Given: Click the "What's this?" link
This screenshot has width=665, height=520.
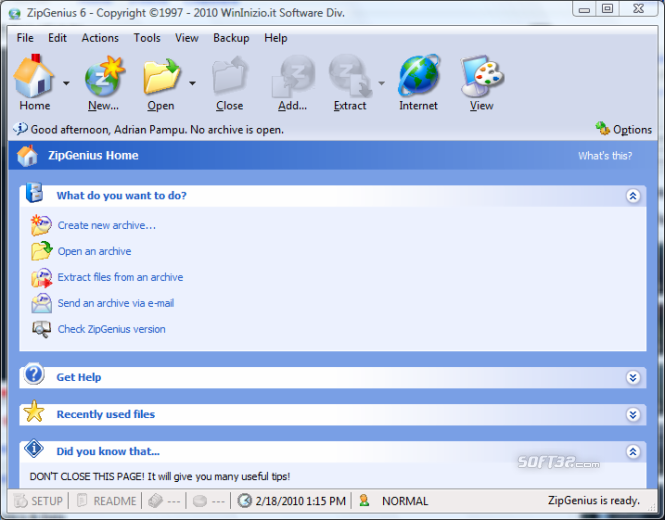Looking at the screenshot, I should coord(605,156).
